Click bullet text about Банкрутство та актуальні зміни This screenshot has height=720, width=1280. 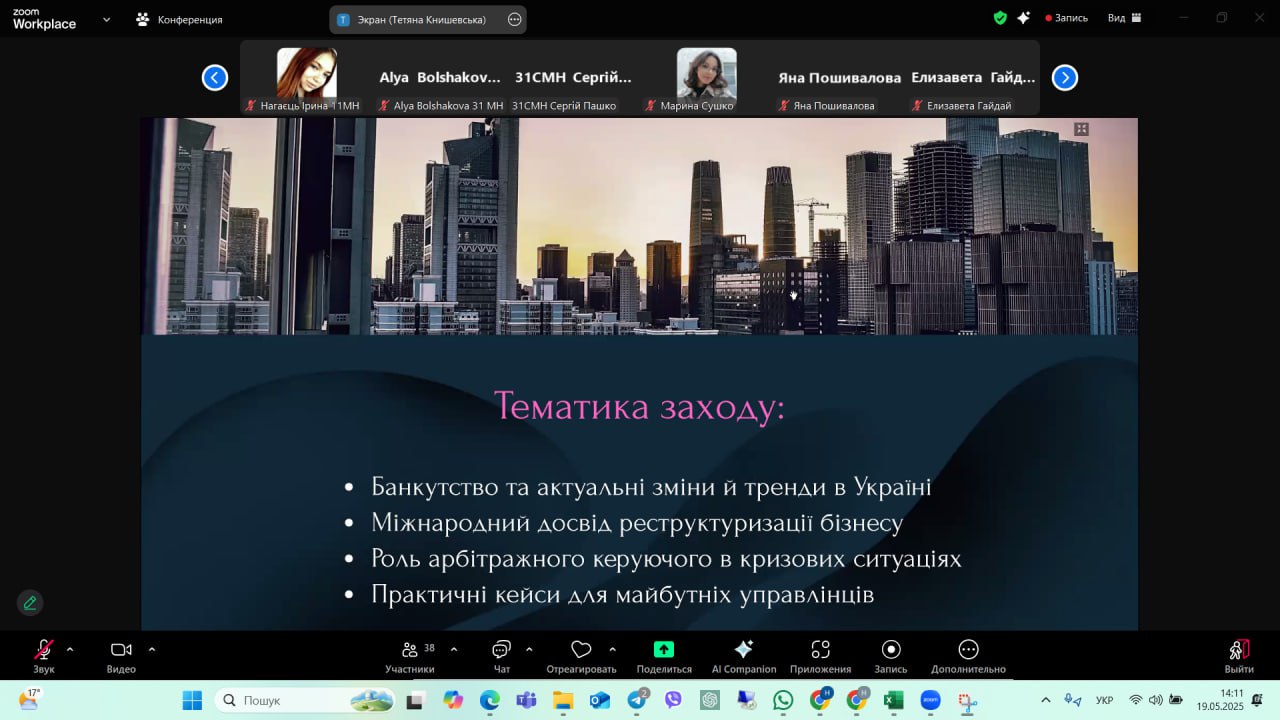(x=651, y=487)
